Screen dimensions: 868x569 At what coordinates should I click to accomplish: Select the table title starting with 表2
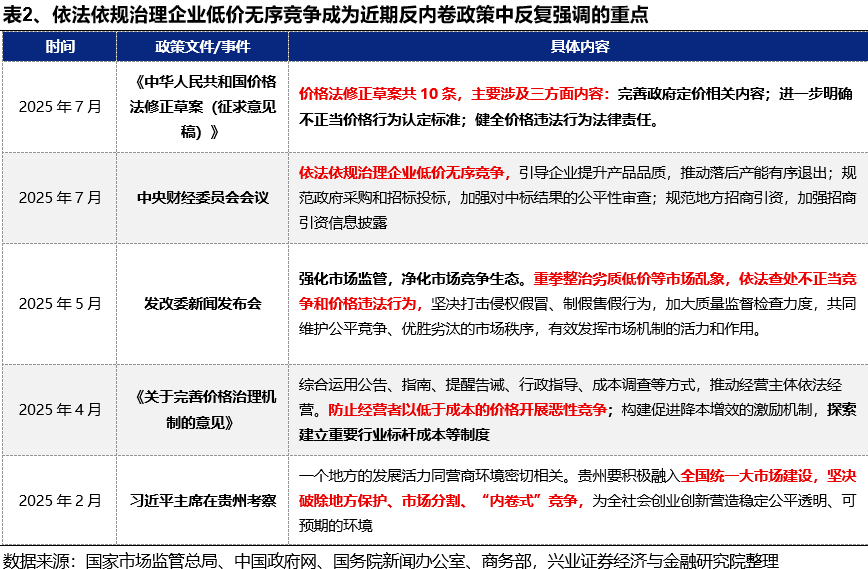326,14
